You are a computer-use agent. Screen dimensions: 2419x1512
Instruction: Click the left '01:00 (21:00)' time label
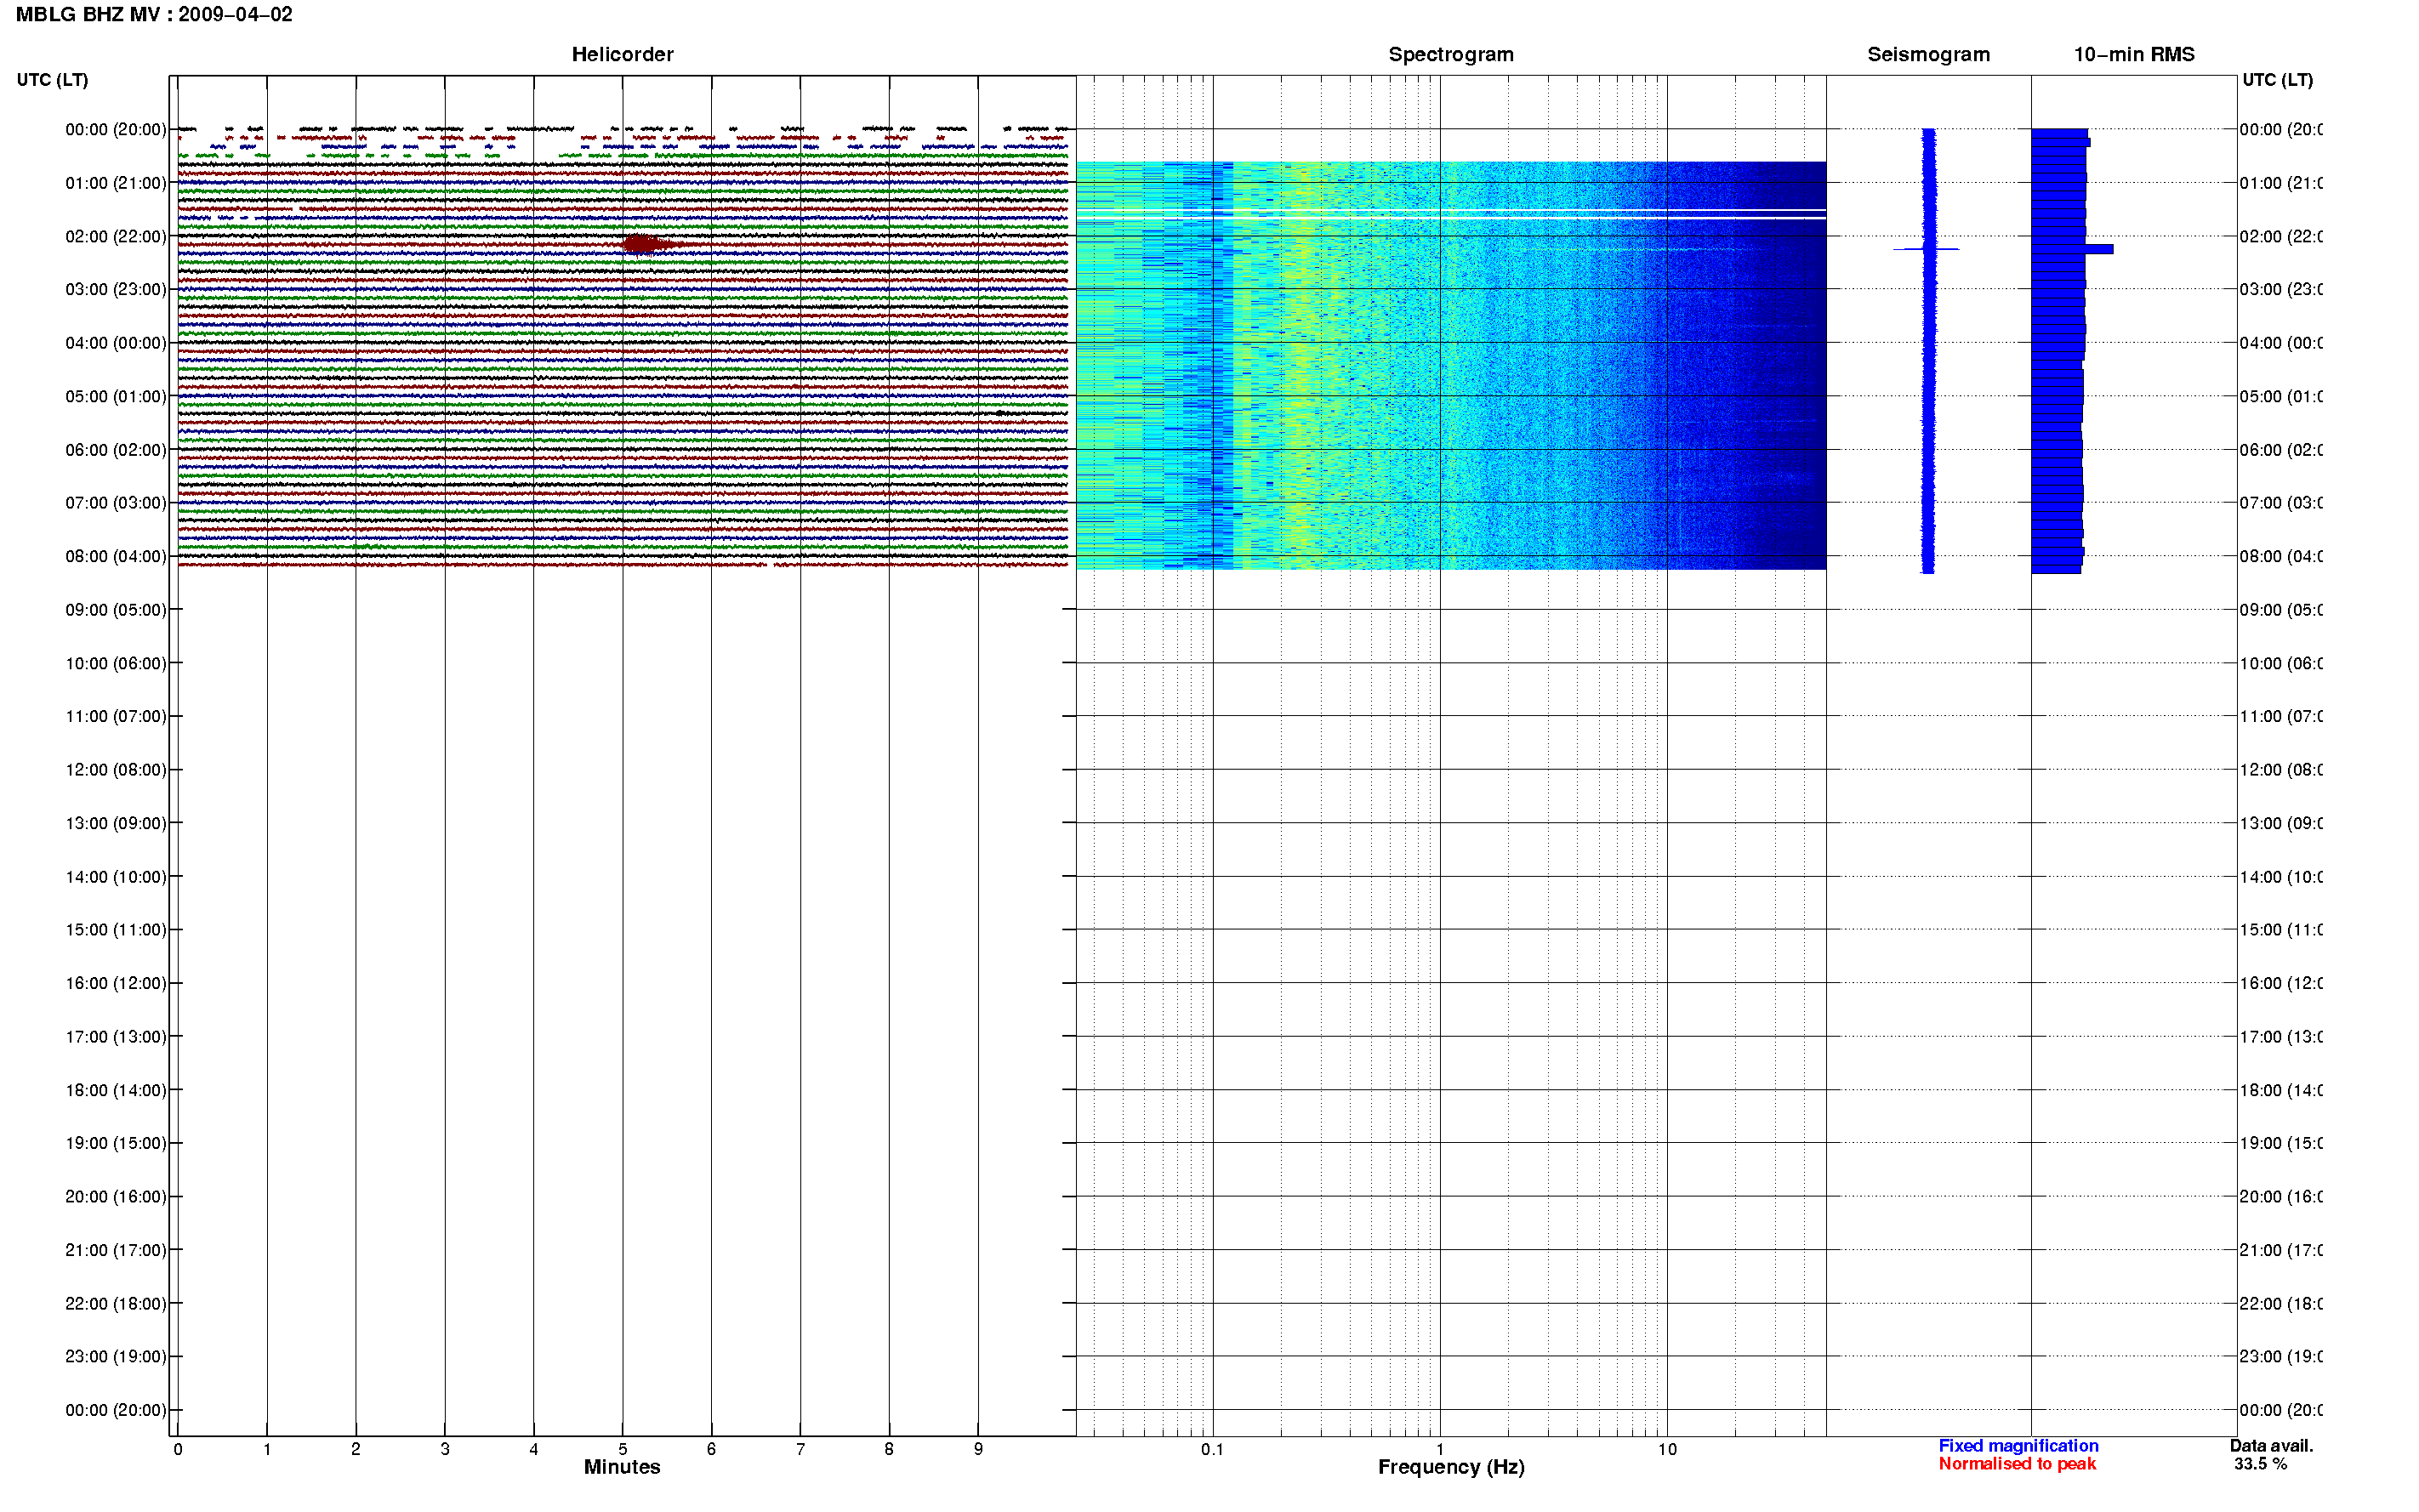(116, 183)
